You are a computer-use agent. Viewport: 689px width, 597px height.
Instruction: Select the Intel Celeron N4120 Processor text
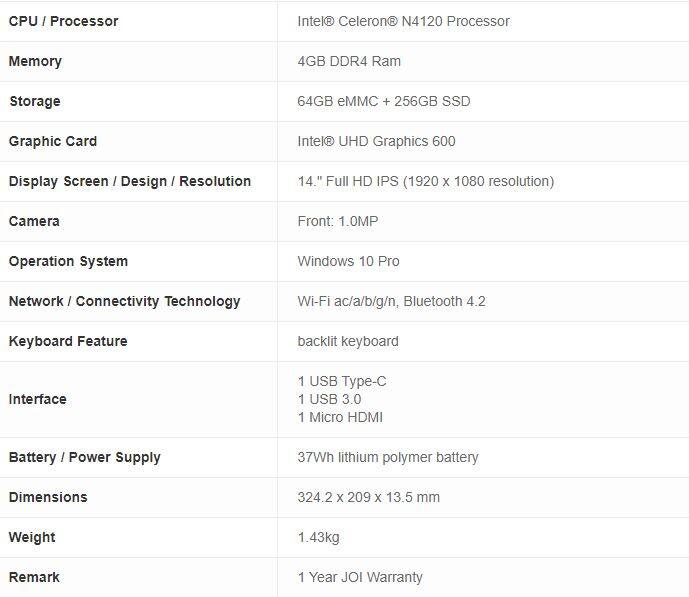(x=403, y=21)
